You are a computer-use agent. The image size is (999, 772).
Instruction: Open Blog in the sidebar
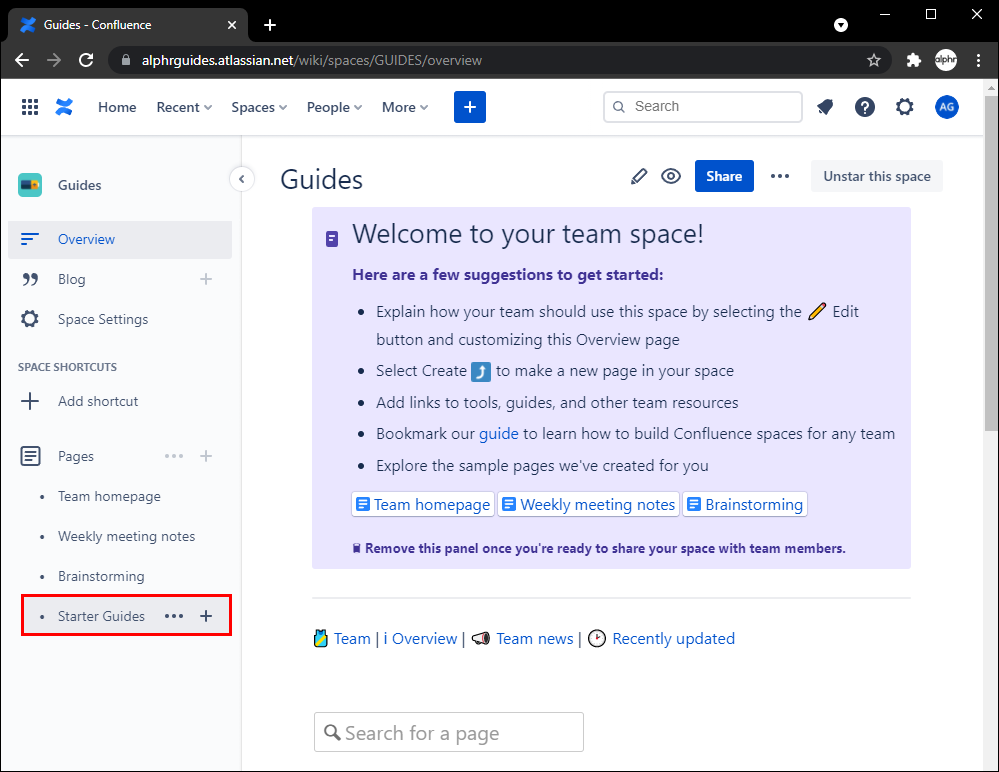coord(71,279)
